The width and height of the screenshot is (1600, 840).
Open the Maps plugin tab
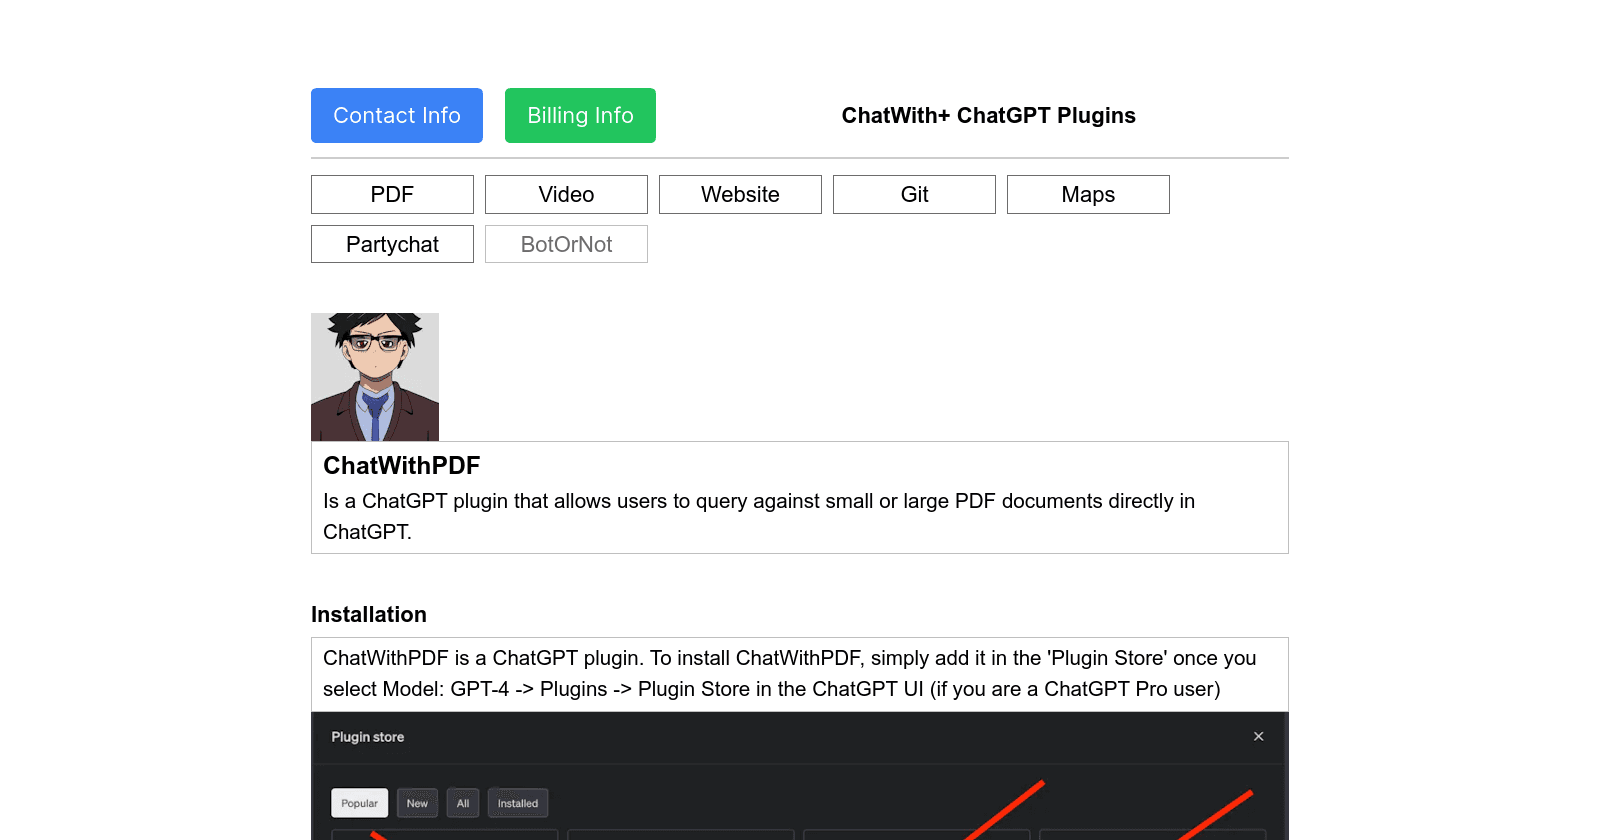tap(1088, 194)
